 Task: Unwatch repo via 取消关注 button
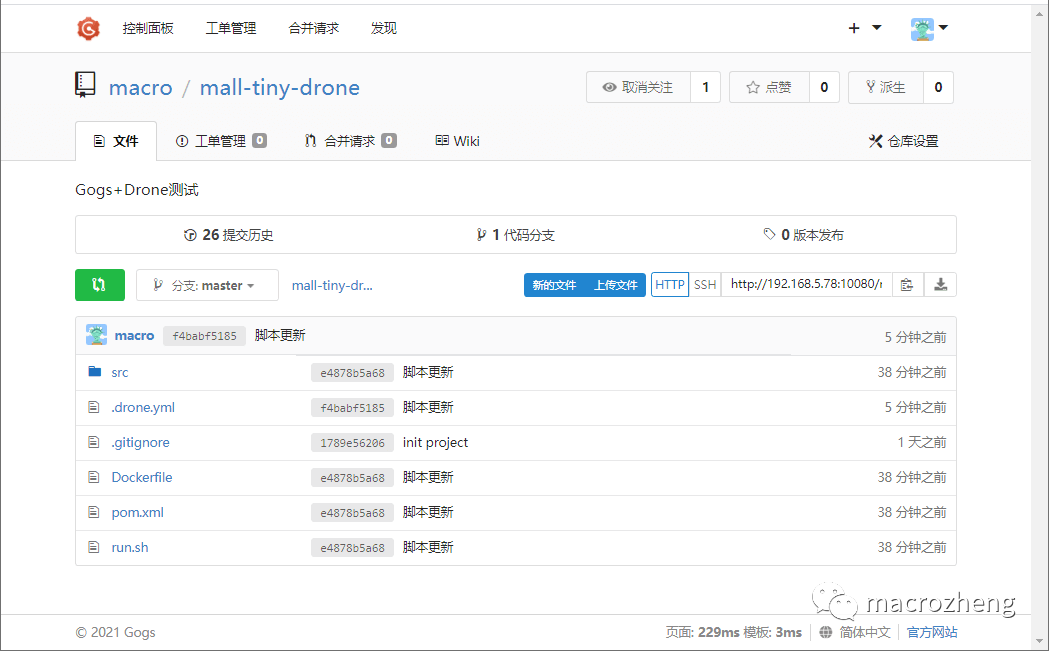coord(638,87)
